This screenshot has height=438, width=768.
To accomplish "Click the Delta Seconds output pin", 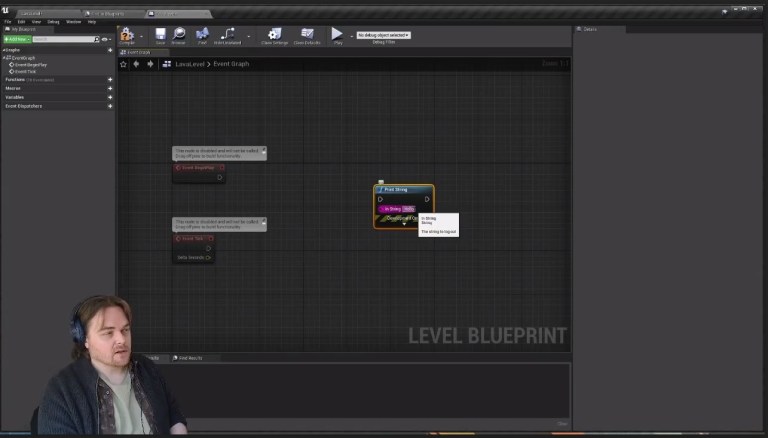I will click(208, 258).
